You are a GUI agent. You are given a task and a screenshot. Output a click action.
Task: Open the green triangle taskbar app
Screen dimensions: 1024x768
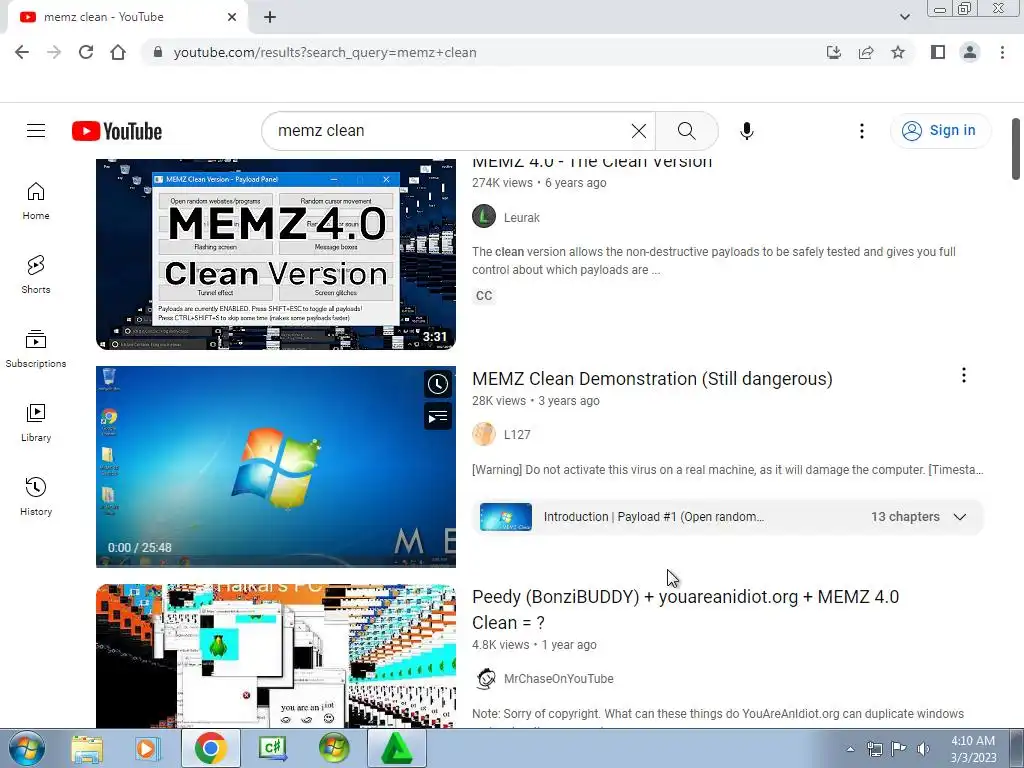pyautogui.click(x=396, y=748)
